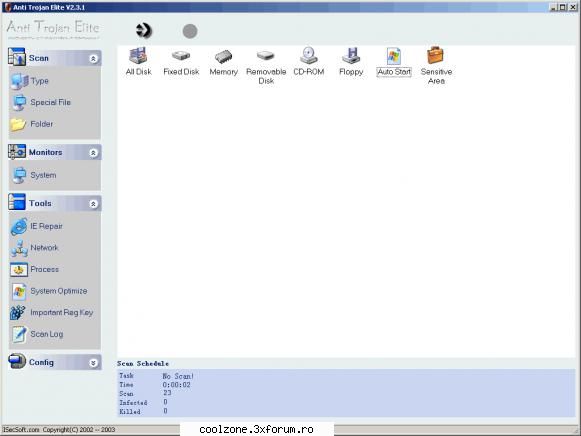Open Important Reg Key tool
The height and width of the screenshot is (436, 581).
(52, 313)
